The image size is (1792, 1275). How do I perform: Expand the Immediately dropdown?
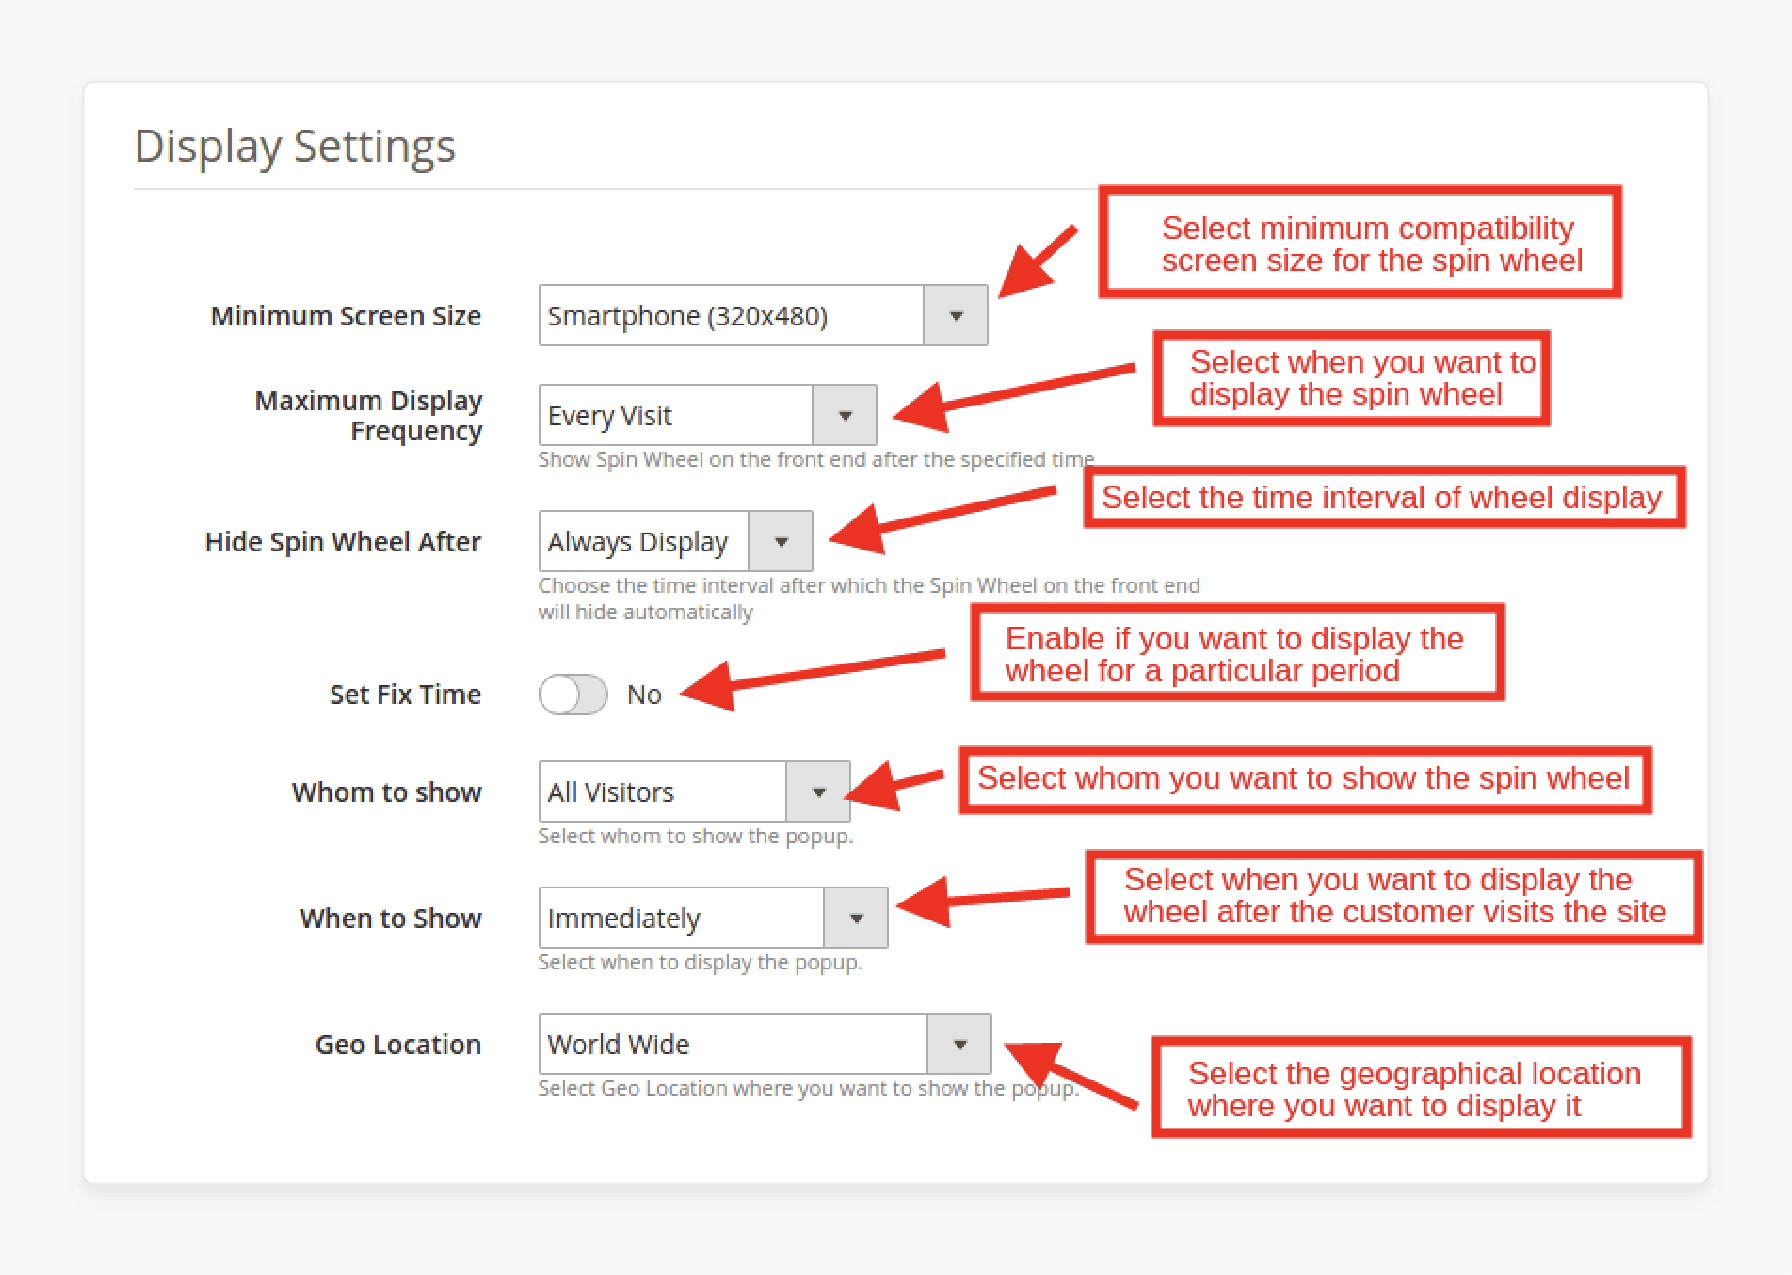pos(713,917)
